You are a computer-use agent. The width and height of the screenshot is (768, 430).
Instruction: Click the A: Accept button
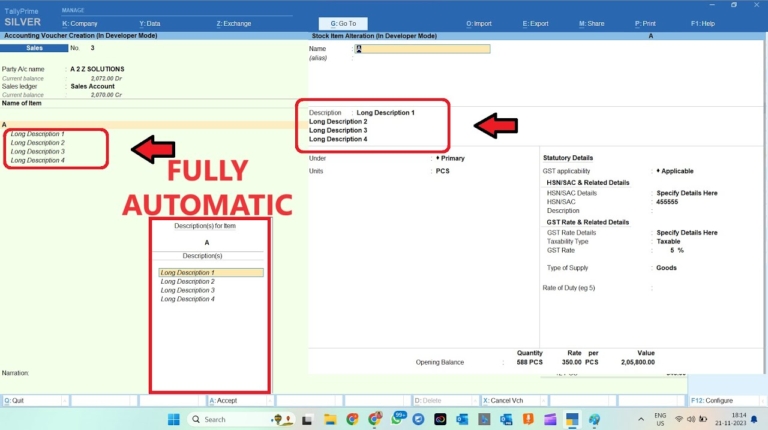click(x=223, y=399)
